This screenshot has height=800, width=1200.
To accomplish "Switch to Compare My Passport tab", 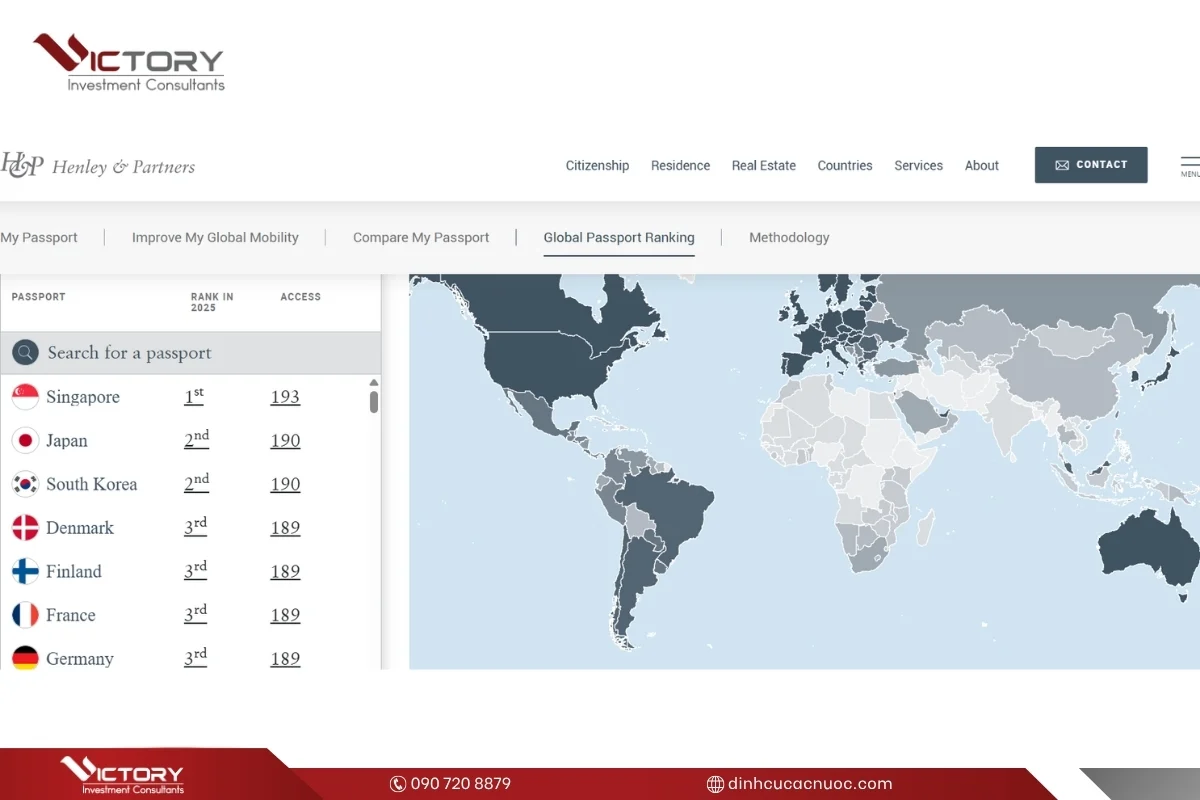I will [x=421, y=238].
